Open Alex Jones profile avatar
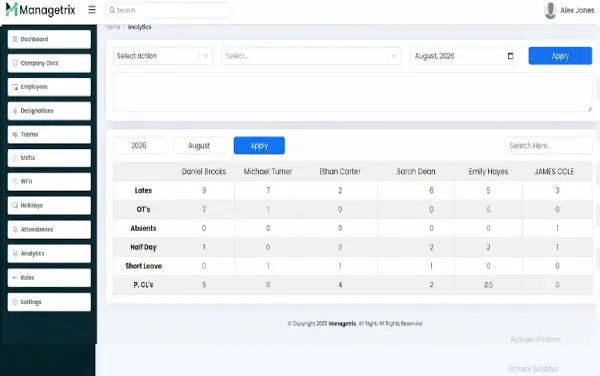The image size is (600, 376). (x=550, y=10)
